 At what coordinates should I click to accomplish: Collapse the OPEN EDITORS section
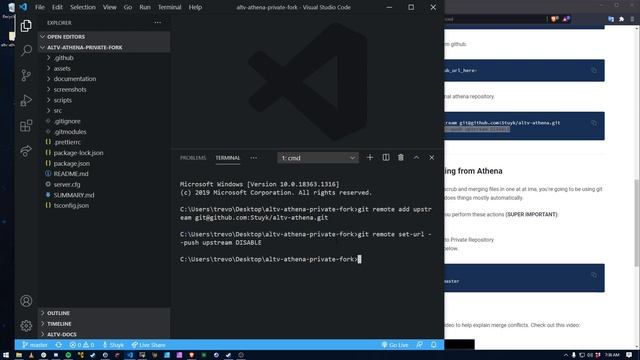104,37
